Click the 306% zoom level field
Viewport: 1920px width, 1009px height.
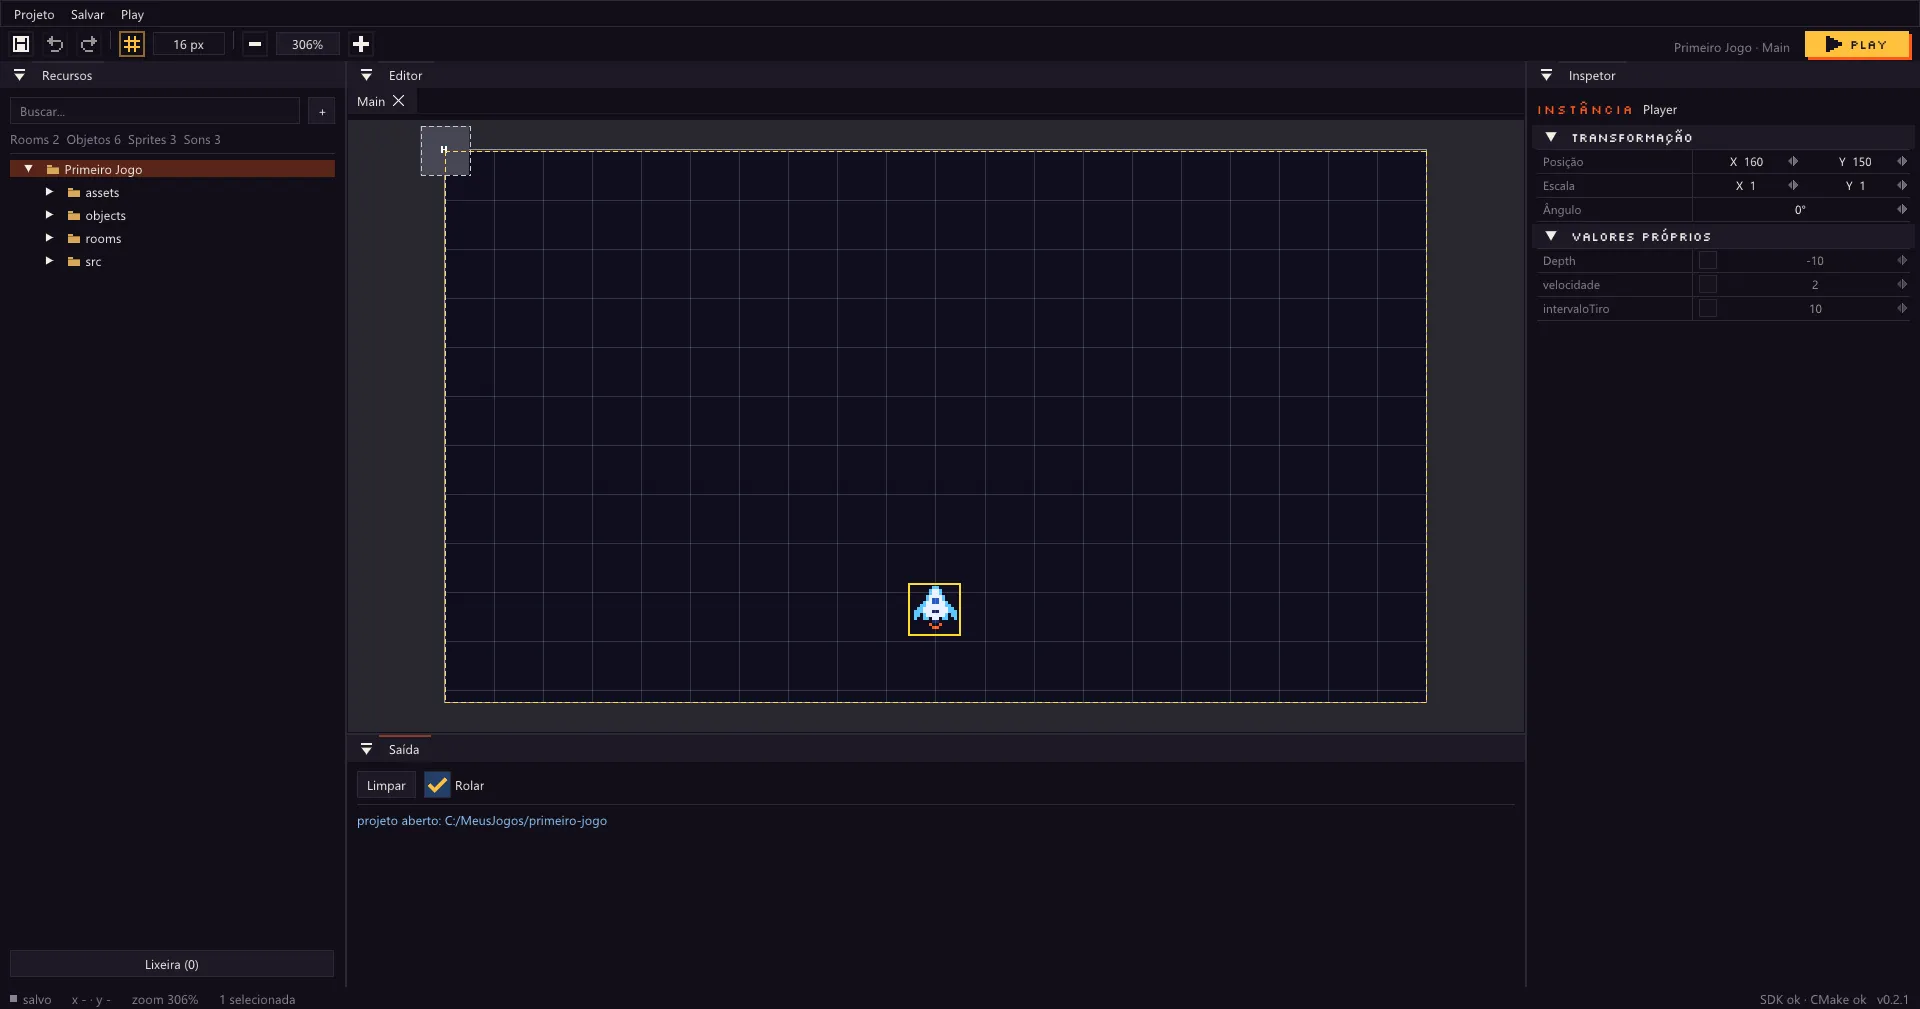point(307,44)
